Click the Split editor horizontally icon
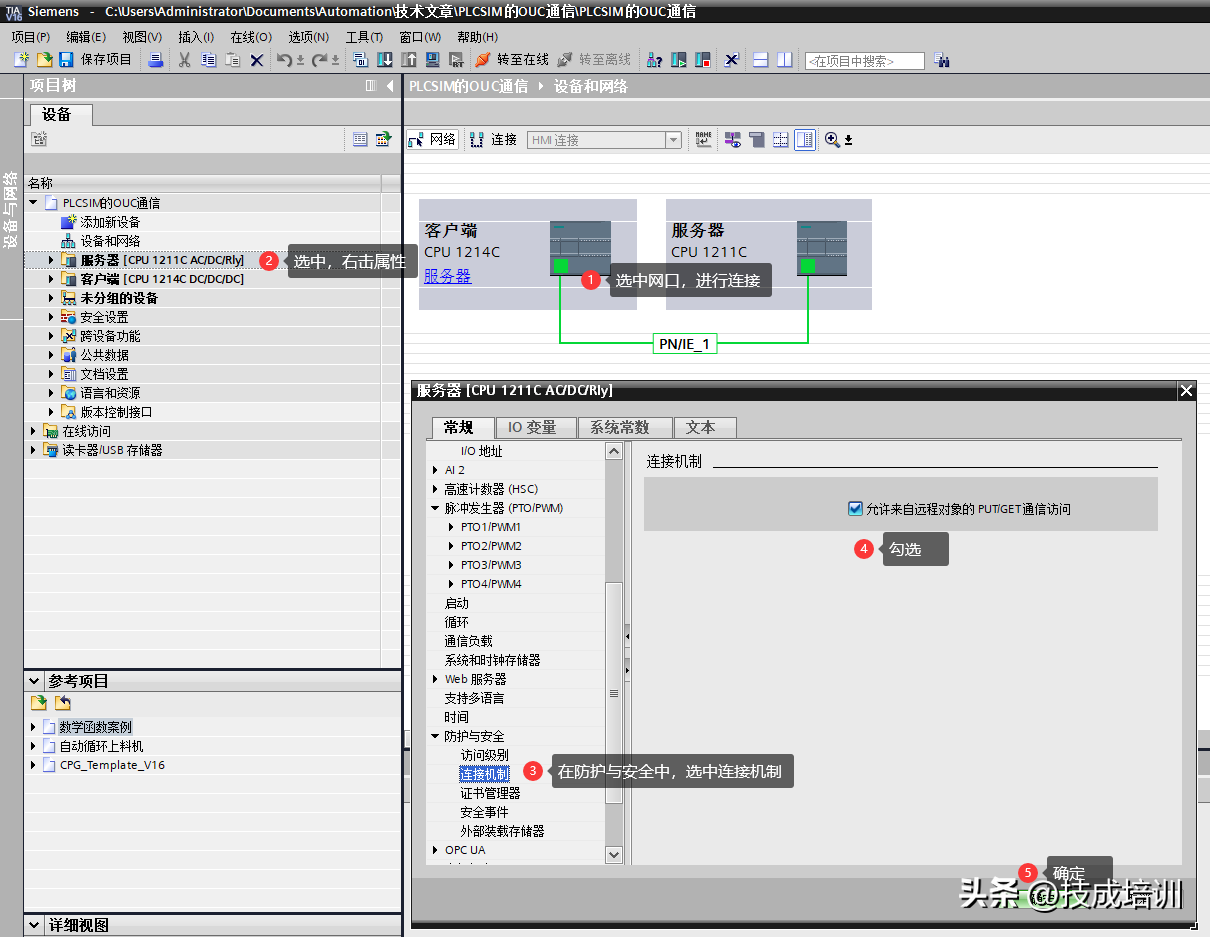1210x937 pixels. [761, 60]
